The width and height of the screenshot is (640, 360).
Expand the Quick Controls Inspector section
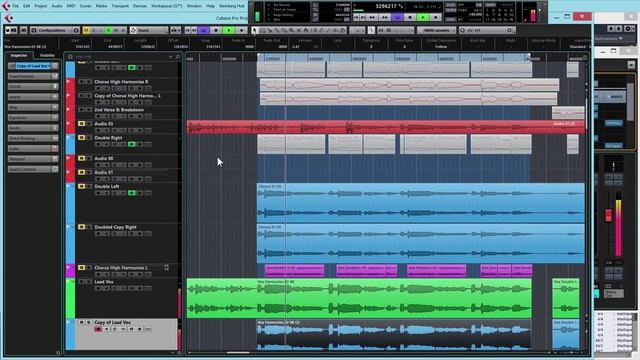[33, 169]
